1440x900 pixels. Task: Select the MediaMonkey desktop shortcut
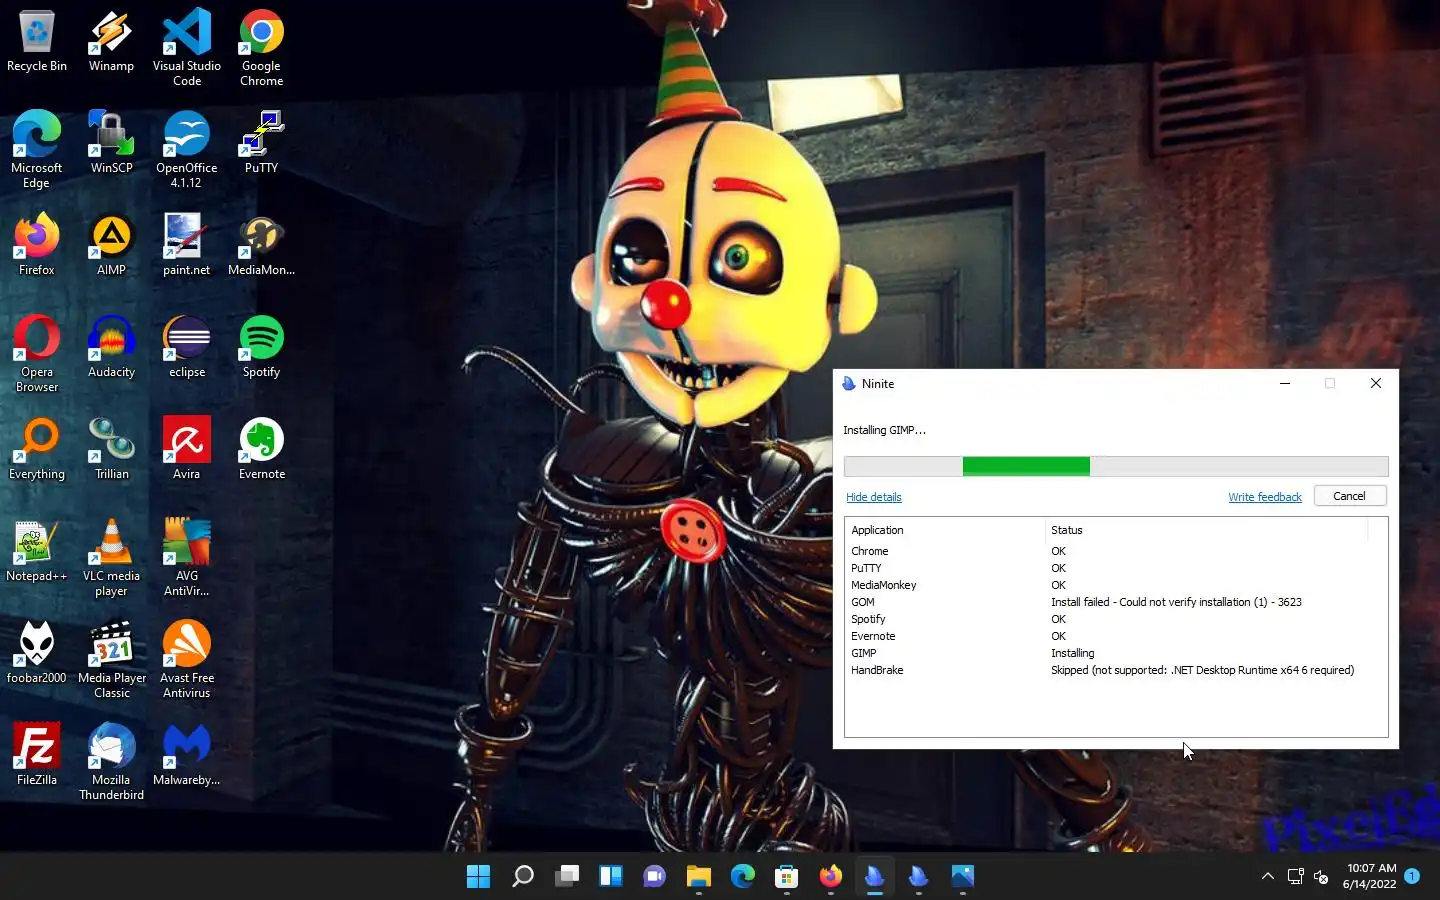coord(261,245)
